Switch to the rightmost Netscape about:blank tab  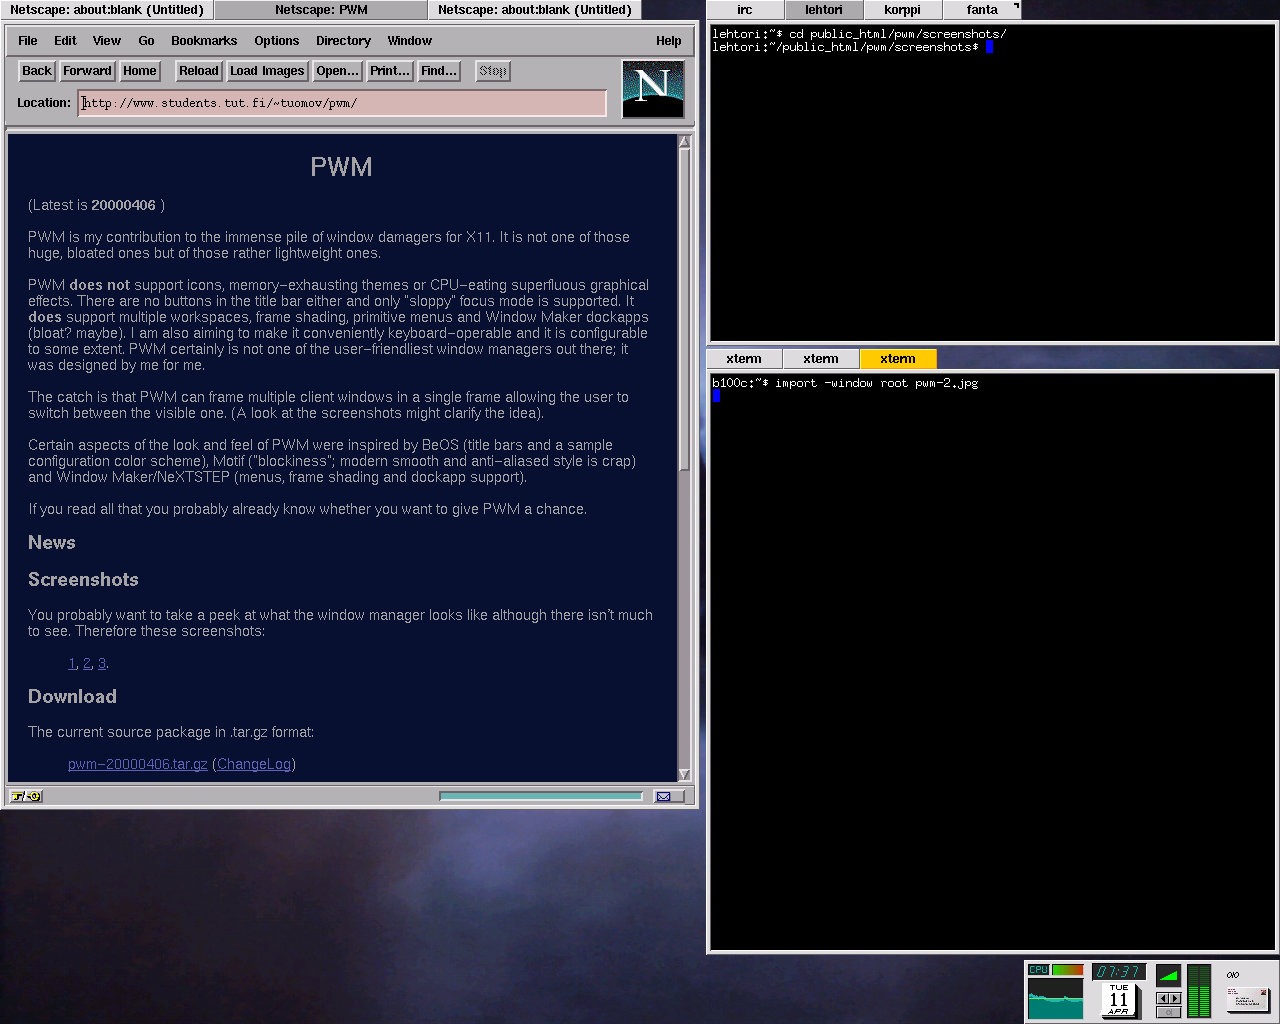pyautogui.click(x=535, y=10)
